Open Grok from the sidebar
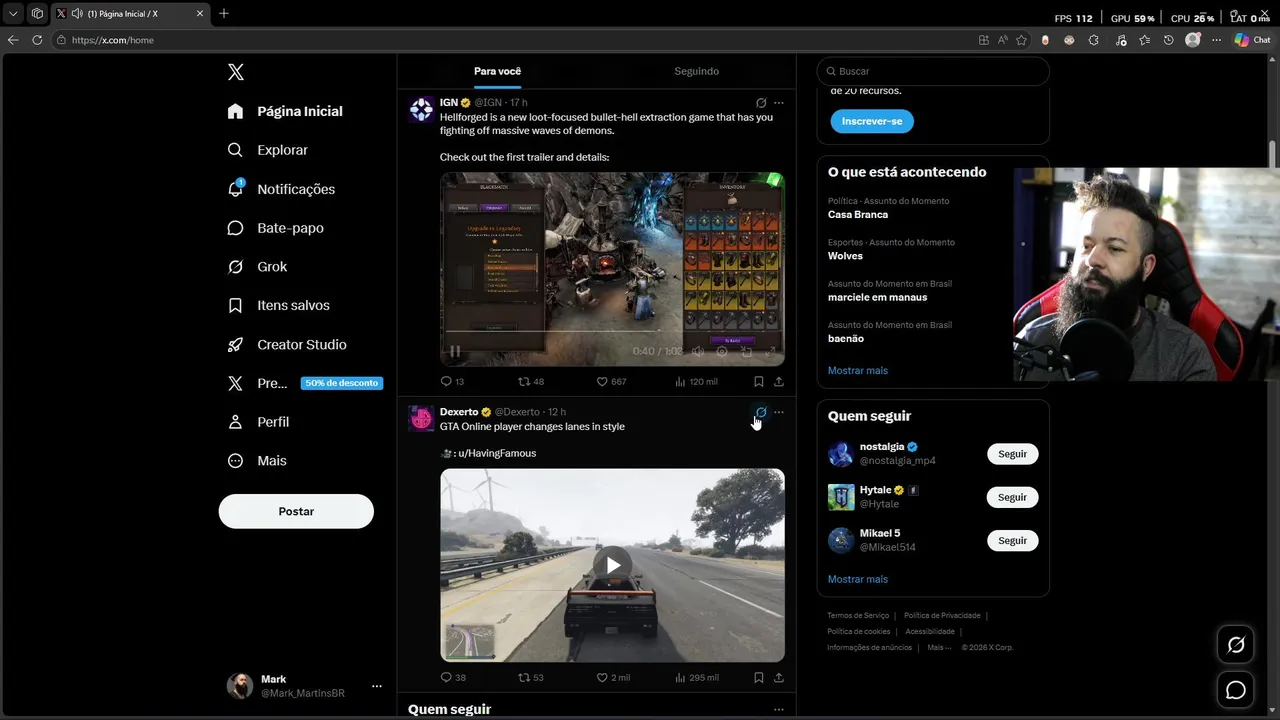 (257, 267)
